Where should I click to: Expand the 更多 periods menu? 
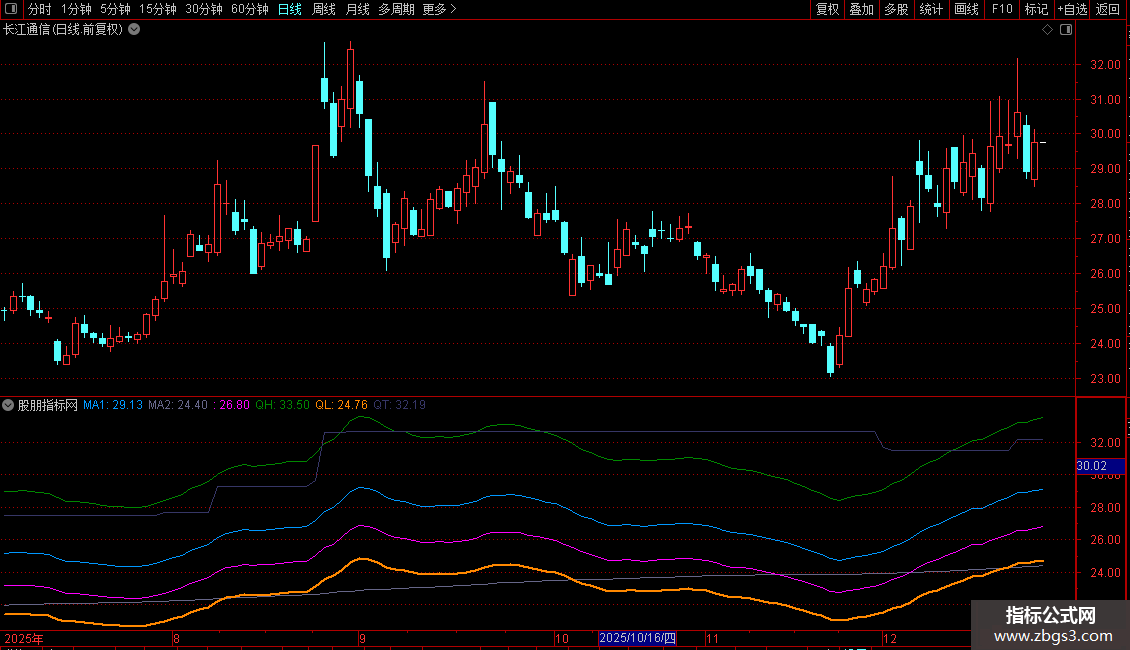click(439, 9)
